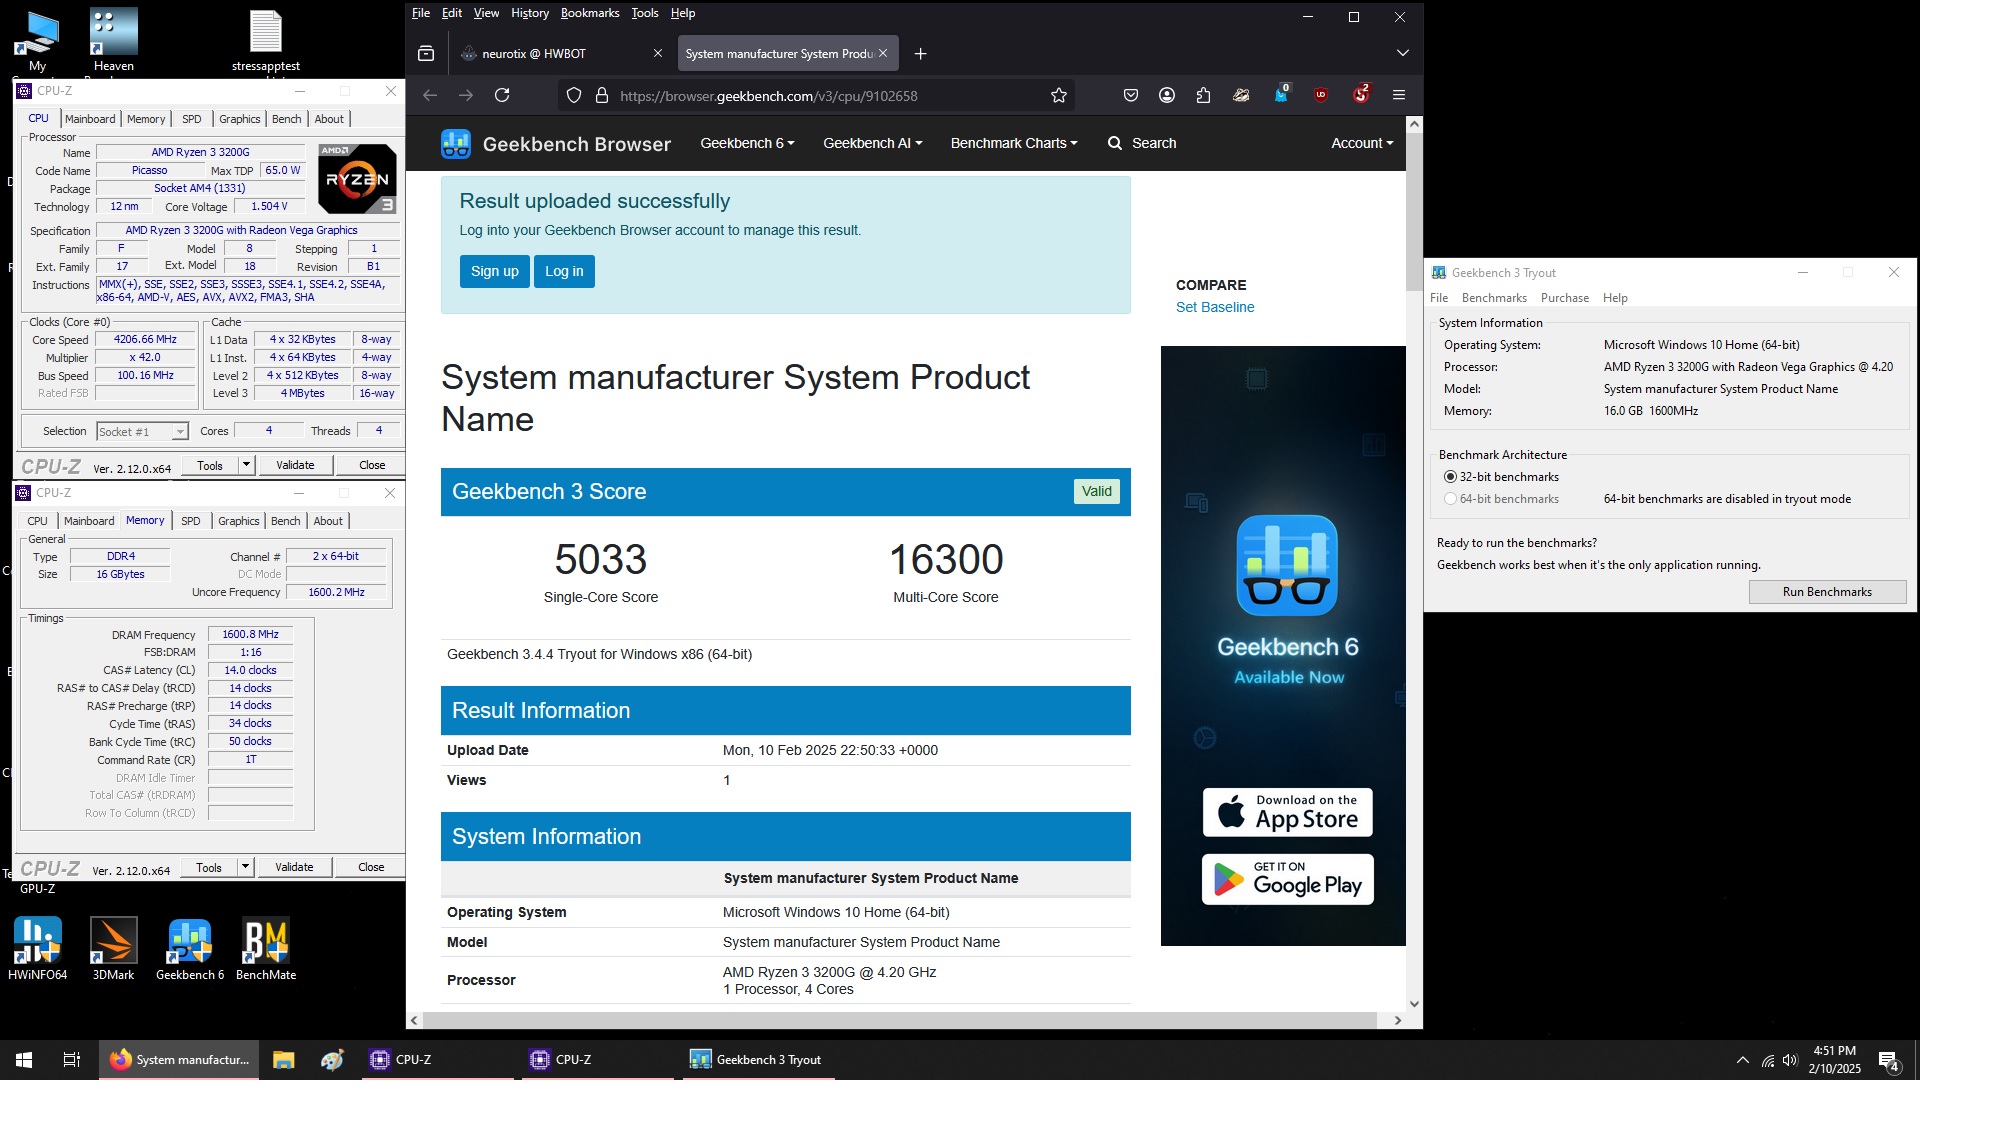
Task: Click Log in button
Action: [x=564, y=271]
